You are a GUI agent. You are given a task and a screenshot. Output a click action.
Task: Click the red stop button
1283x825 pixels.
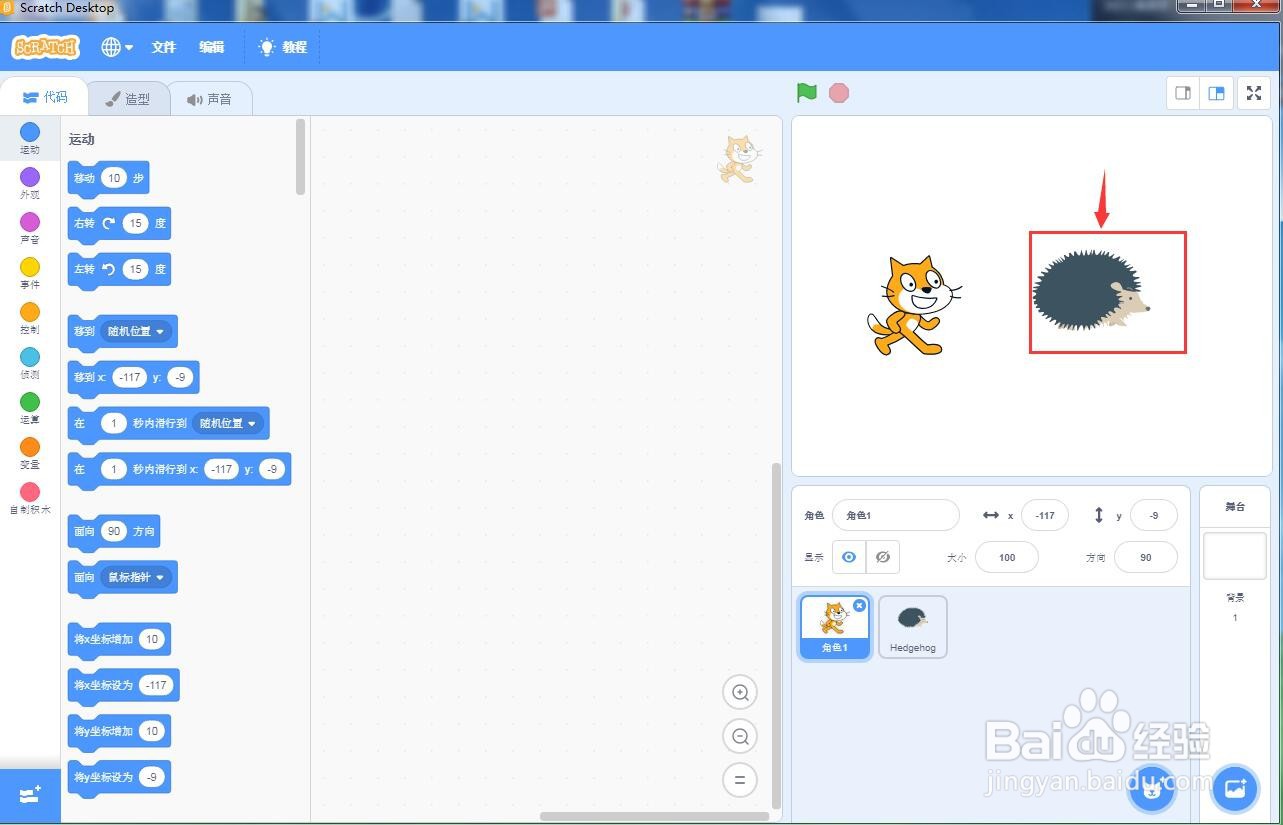point(839,93)
